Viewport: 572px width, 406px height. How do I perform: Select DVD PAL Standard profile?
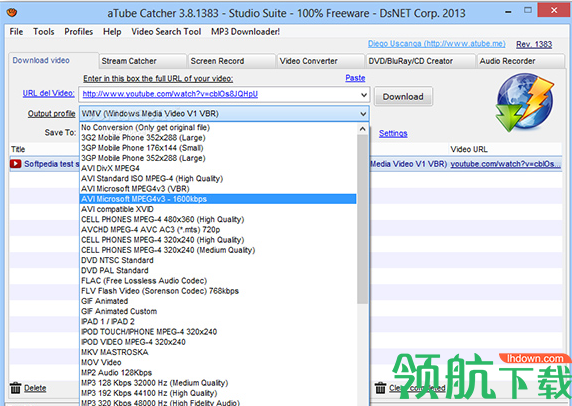(218, 271)
